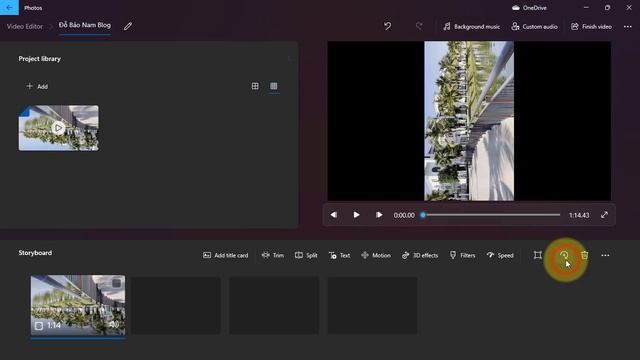Add title card to storyboard
Viewport: 640px width, 360px height.
(225, 256)
